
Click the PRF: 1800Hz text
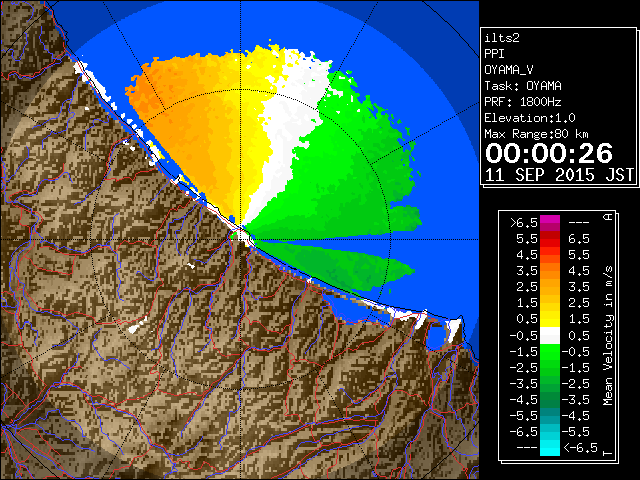(x=523, y=102)
